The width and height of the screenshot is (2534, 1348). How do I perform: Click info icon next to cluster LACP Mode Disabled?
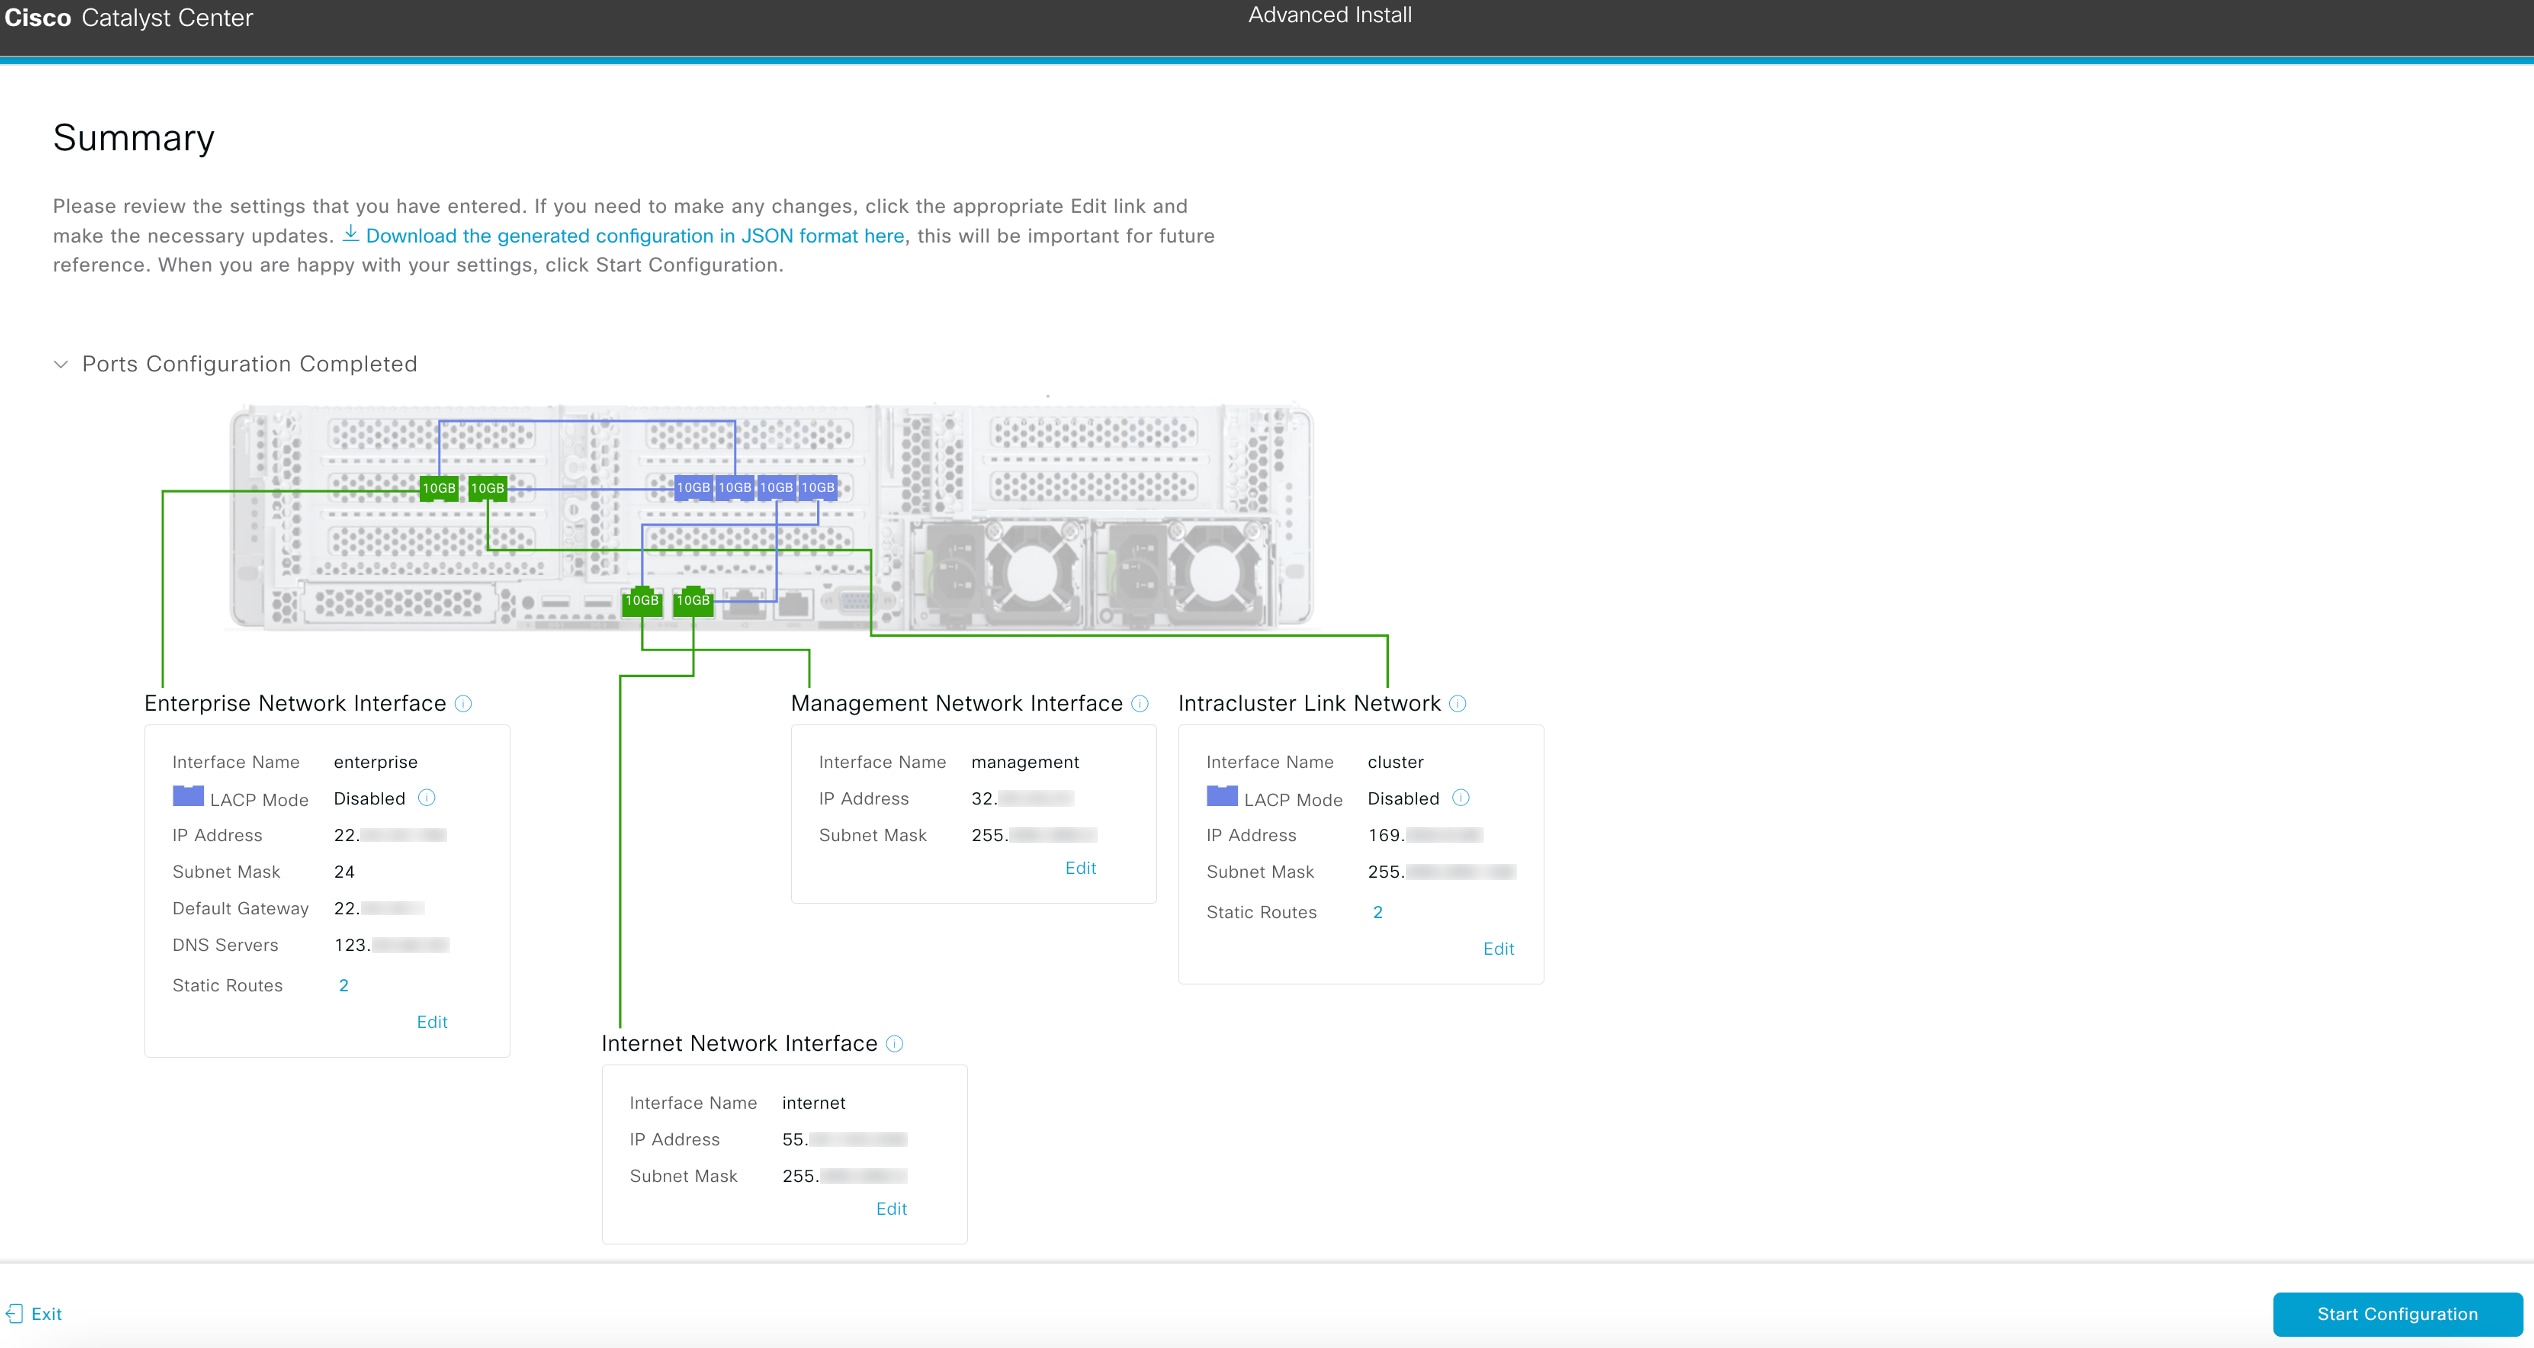(1461, 798)
